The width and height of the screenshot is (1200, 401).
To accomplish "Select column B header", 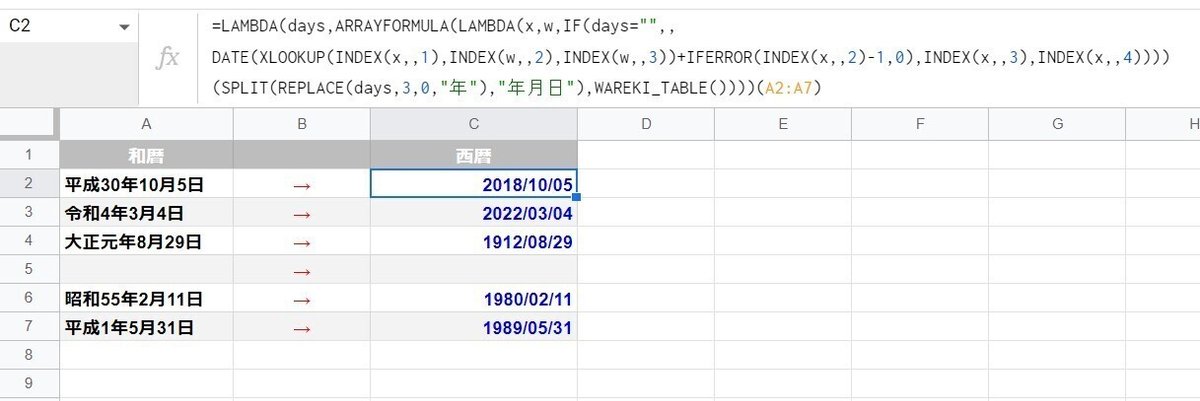I will point(302,124).
